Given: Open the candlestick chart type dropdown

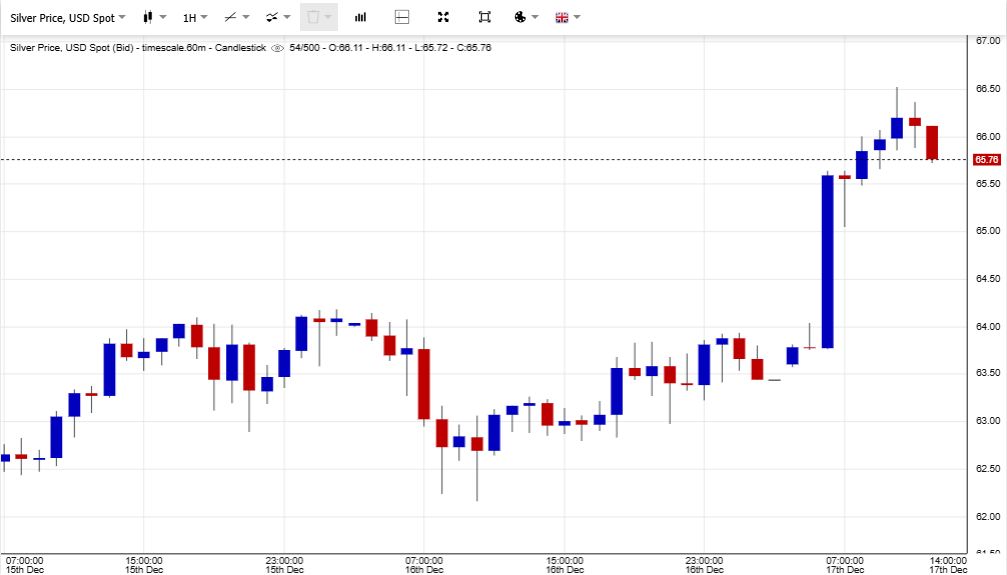Looking at the screenshot, I should pos(154,17).
